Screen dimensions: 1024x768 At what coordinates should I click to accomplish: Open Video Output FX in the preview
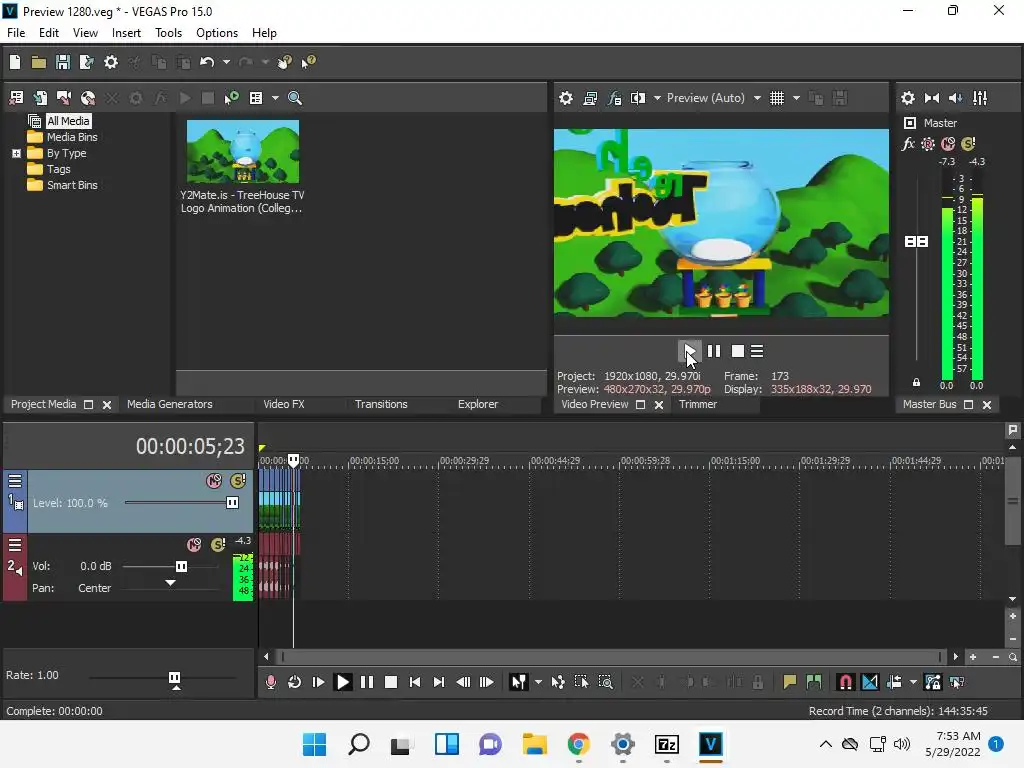coord(615,98)
